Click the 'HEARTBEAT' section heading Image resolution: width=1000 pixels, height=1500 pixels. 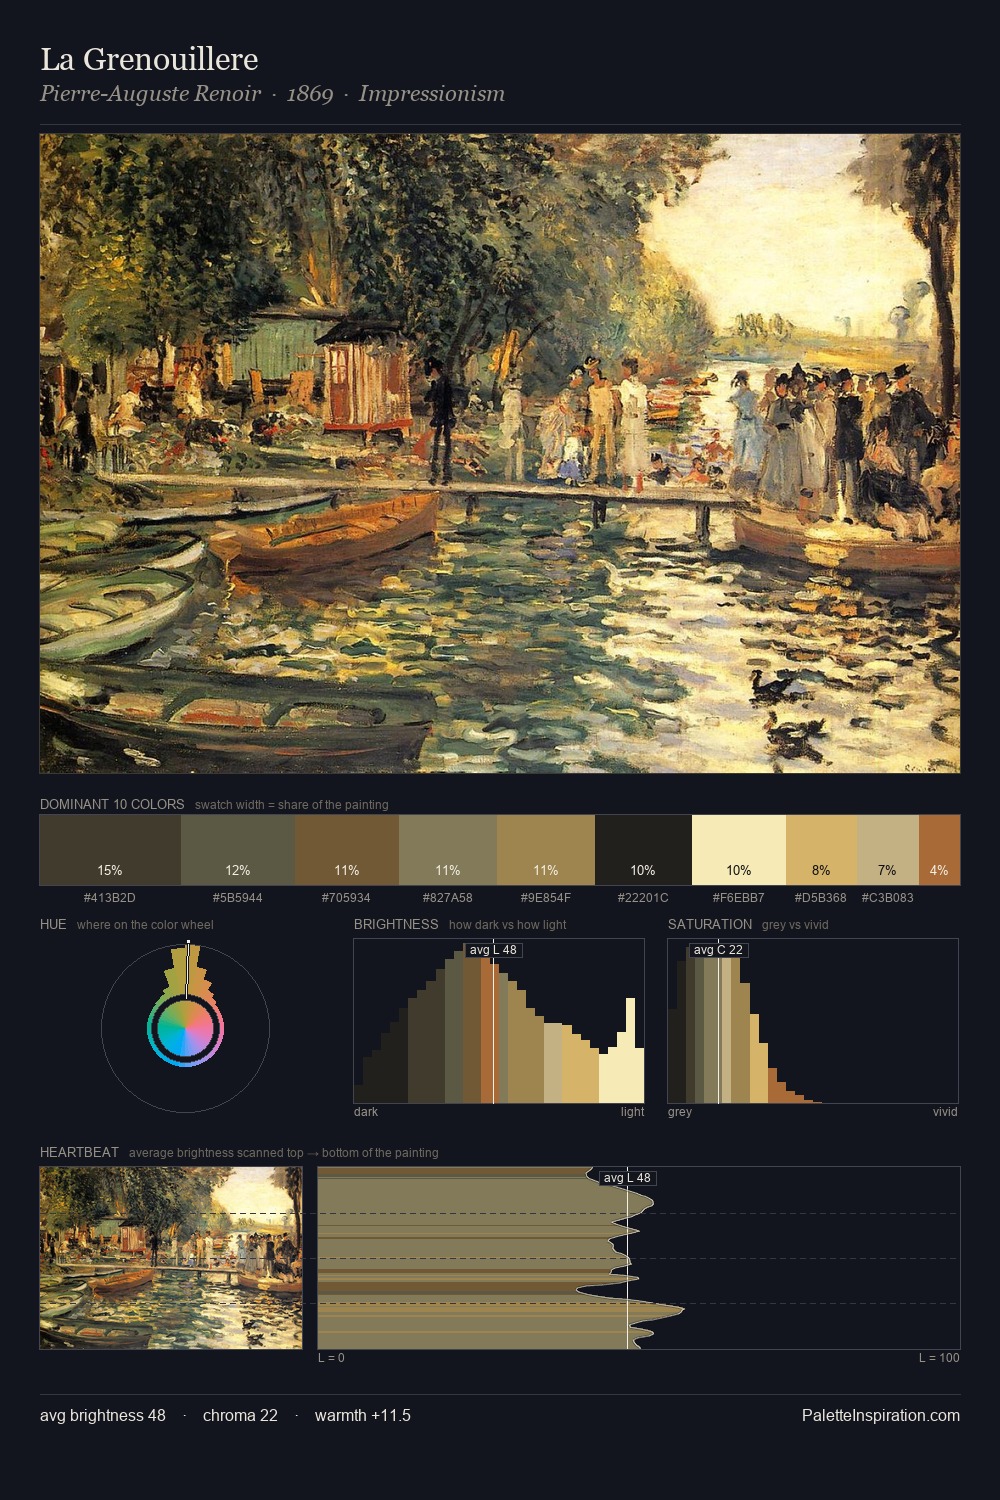pos(79,1152)
